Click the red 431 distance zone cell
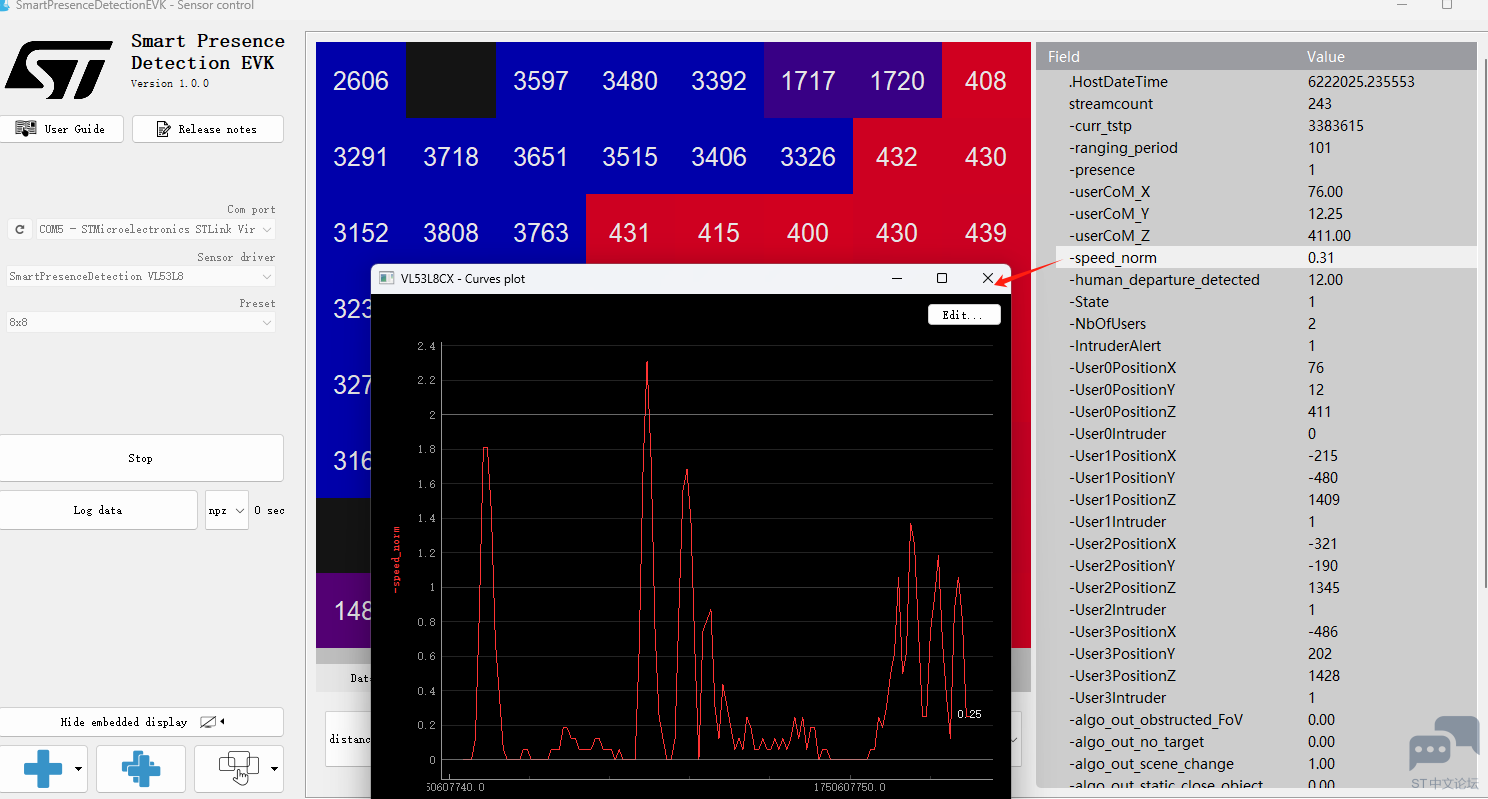 pyautogui.click(x=629, y=233)
